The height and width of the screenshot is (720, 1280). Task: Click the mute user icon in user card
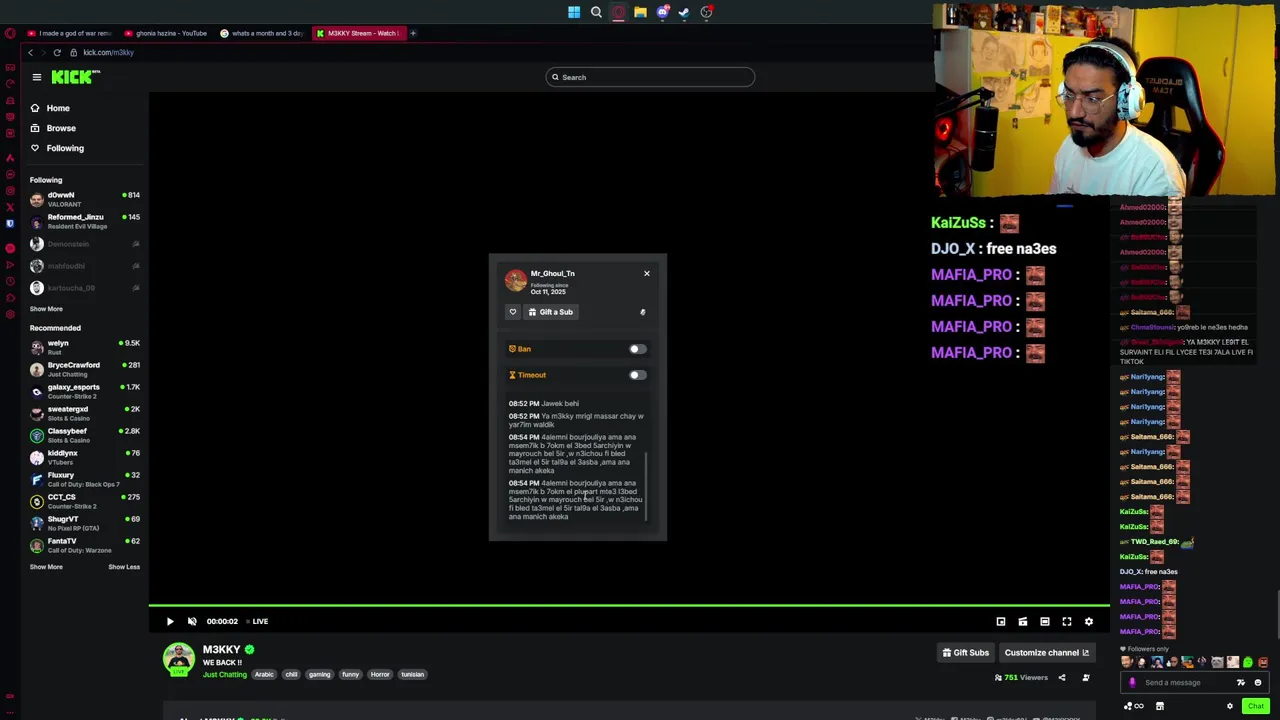click(642, 312)
